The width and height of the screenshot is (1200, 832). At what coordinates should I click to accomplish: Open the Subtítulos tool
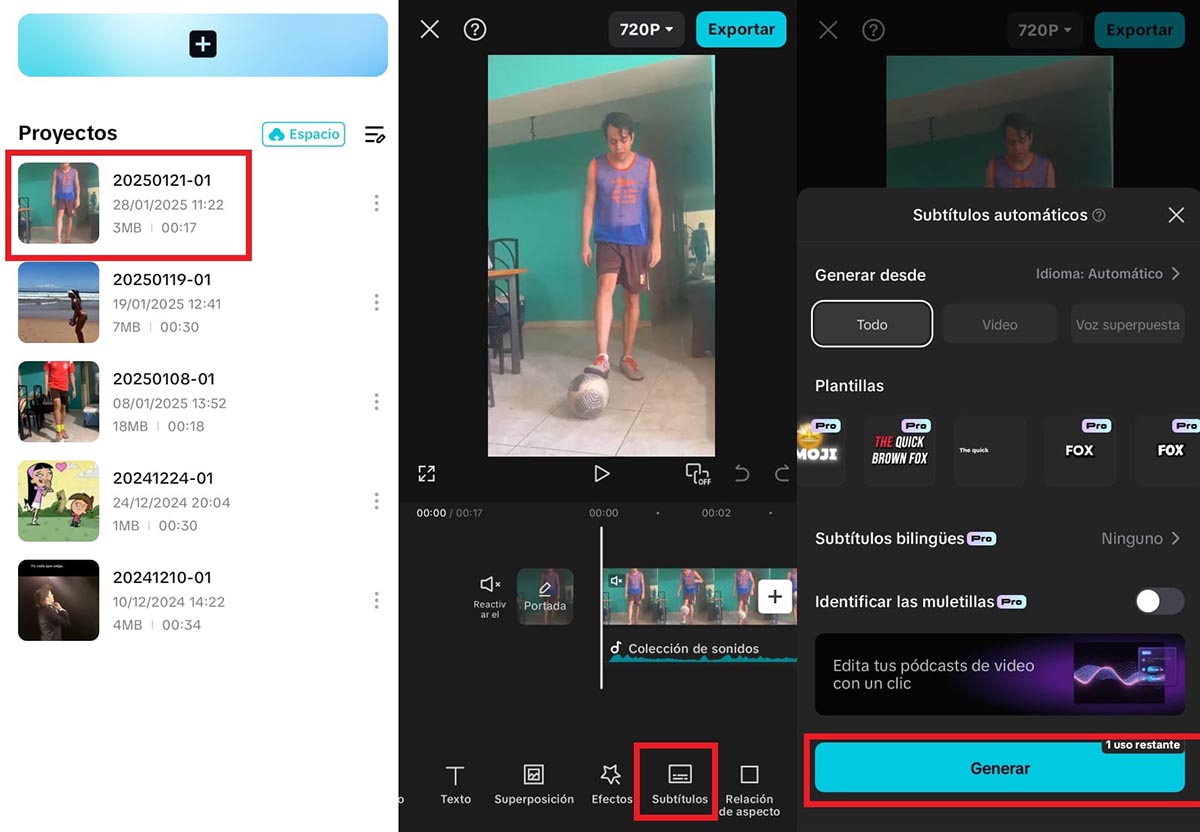pos(680,785)
